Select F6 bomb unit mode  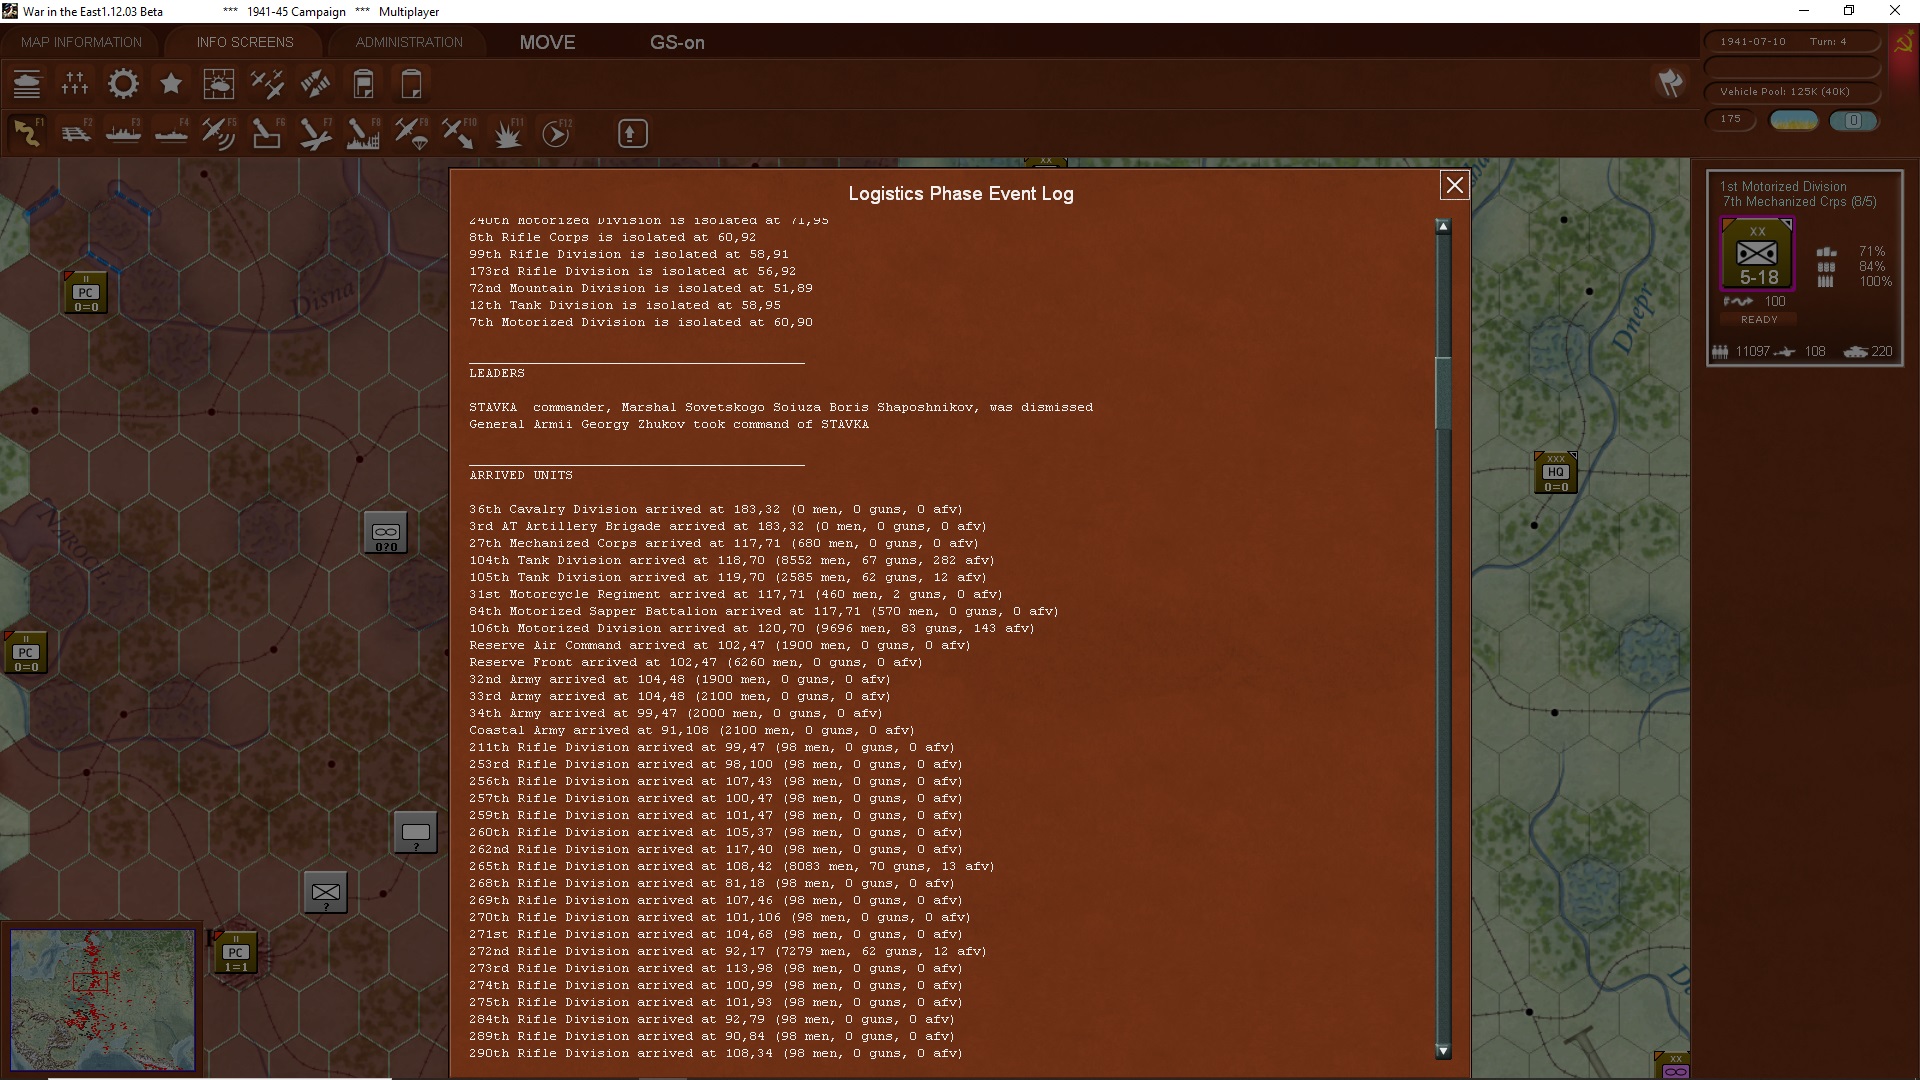point(267,133)
